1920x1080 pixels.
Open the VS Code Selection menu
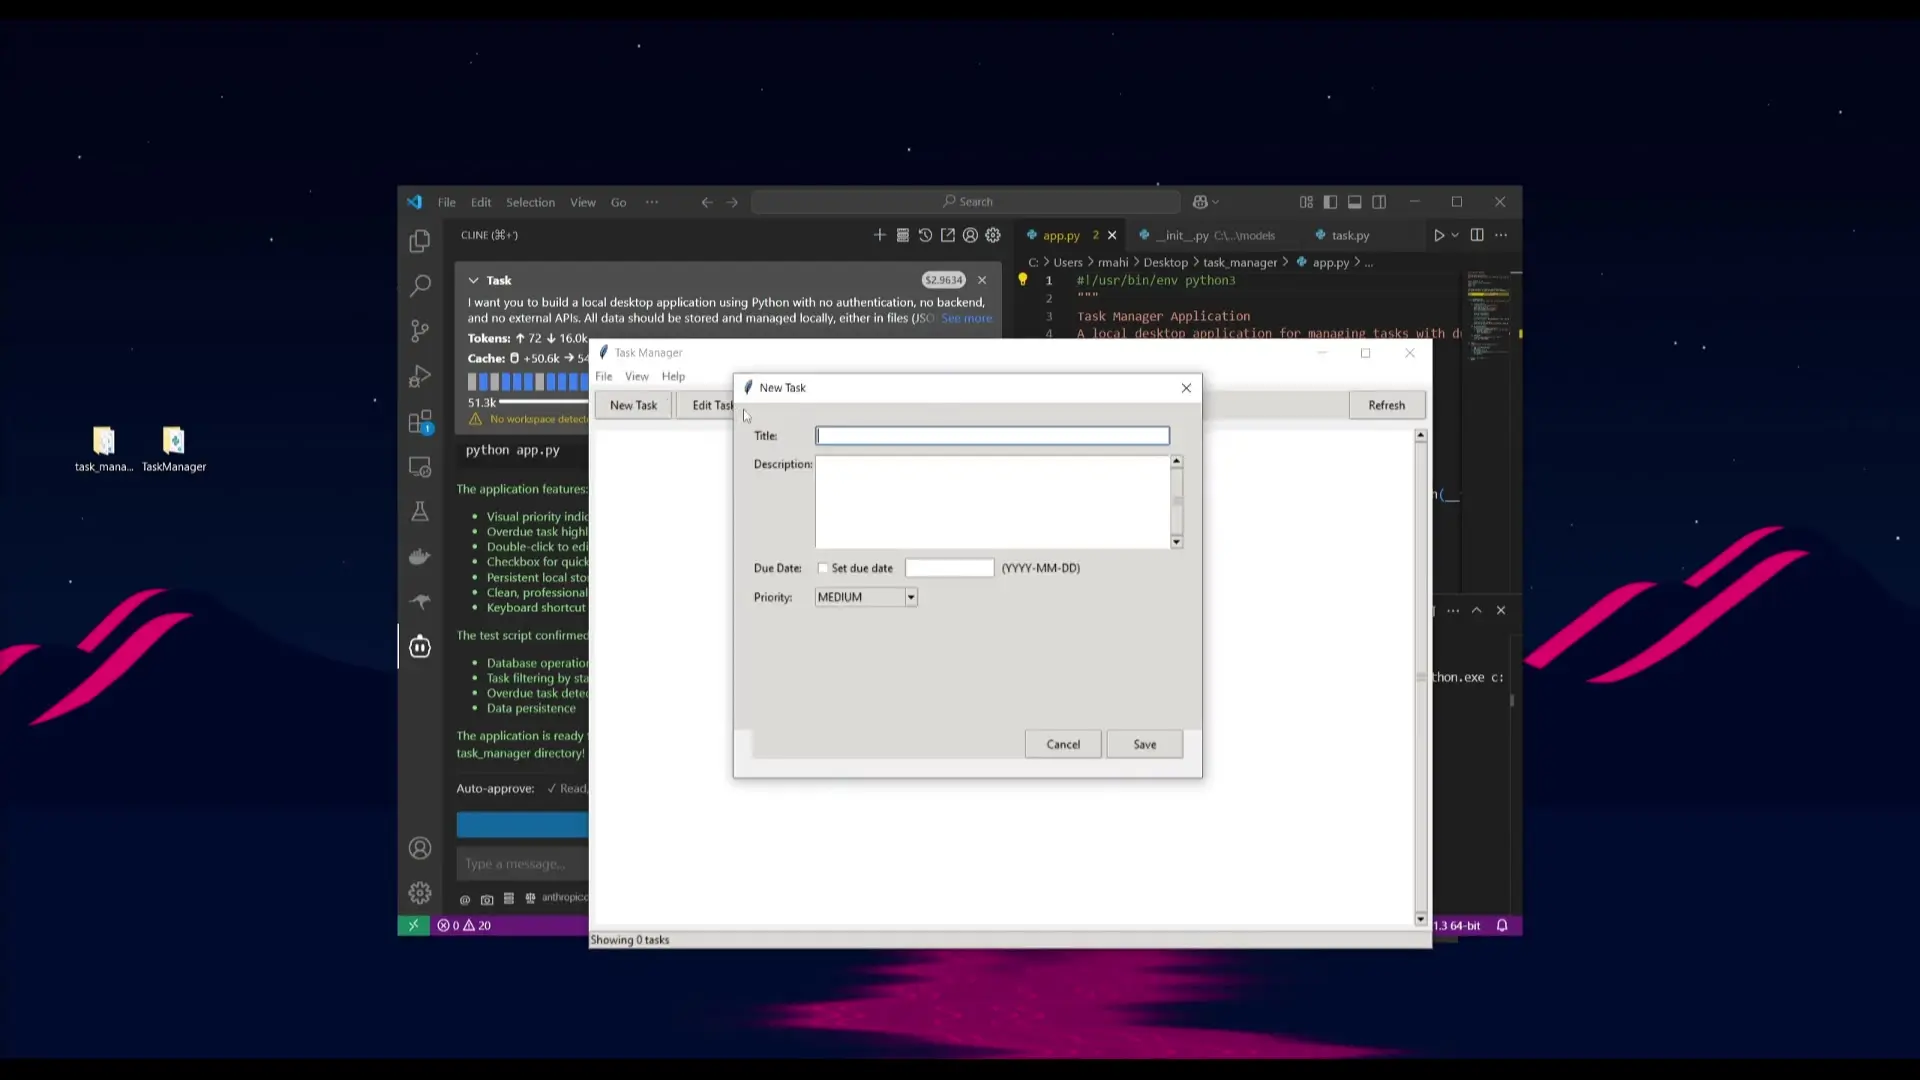pyautogui.click(x=530, y=202)
